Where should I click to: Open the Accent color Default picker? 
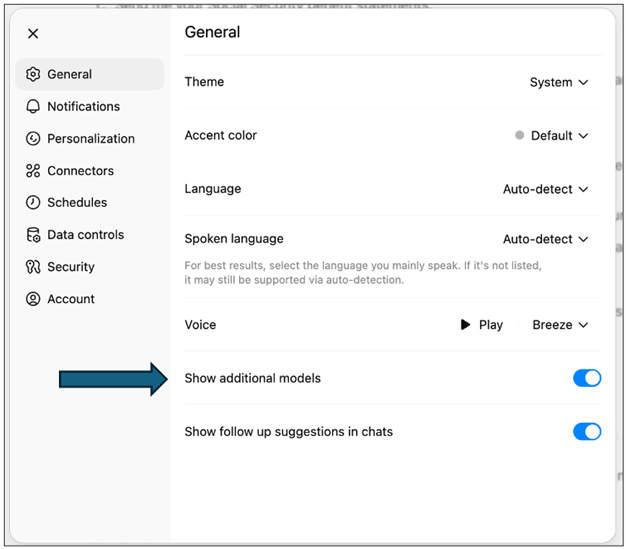(551, 136)
